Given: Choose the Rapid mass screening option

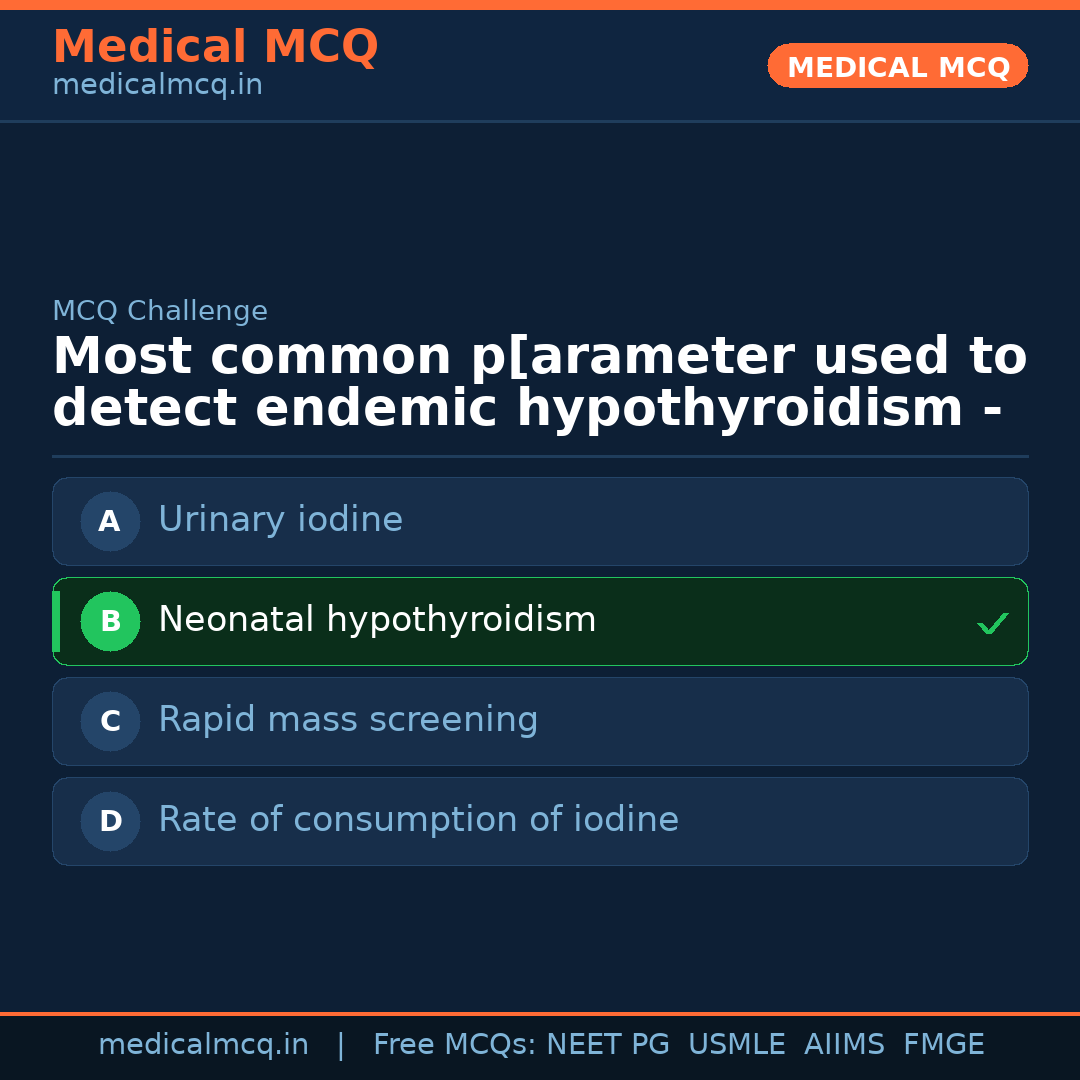Looking at the screenshot, I should pyautogui.click(x=348, y=720).
